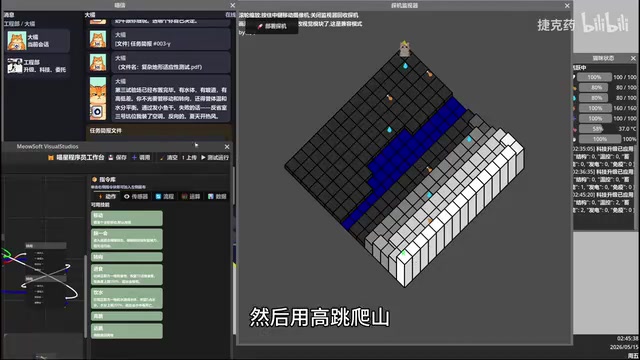Image resolution: width=640 pixels, height=360 pixels.
Task: Click 大橘's avatar in the contact list
Action: pos(17,41)
